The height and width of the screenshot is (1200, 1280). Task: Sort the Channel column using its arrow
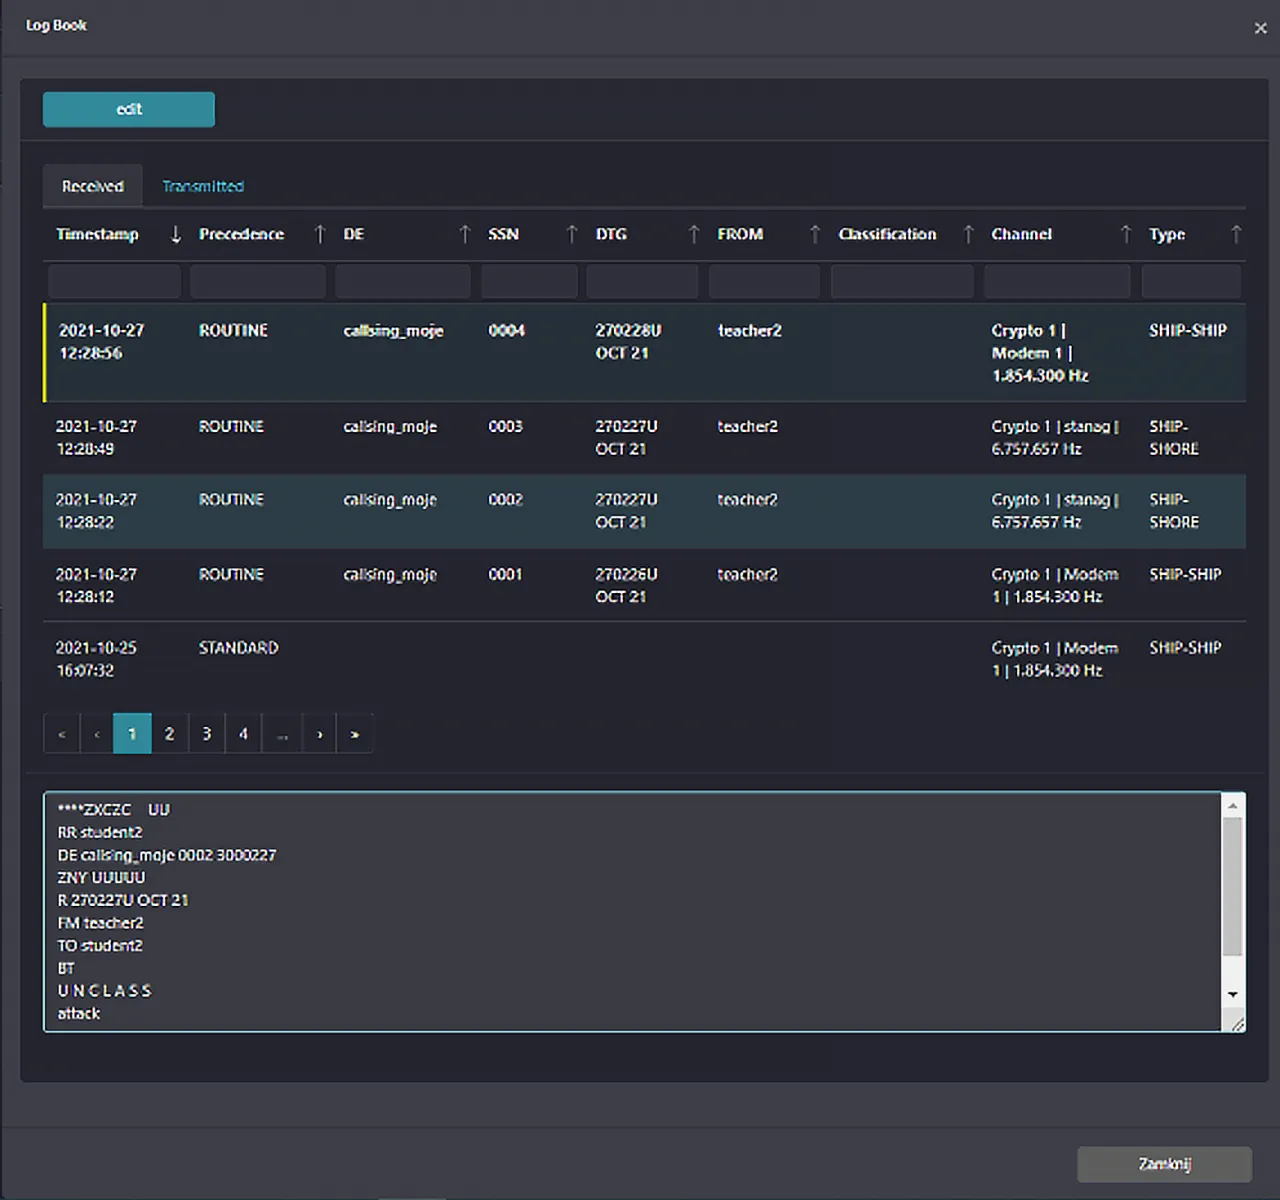point(1126,234)
